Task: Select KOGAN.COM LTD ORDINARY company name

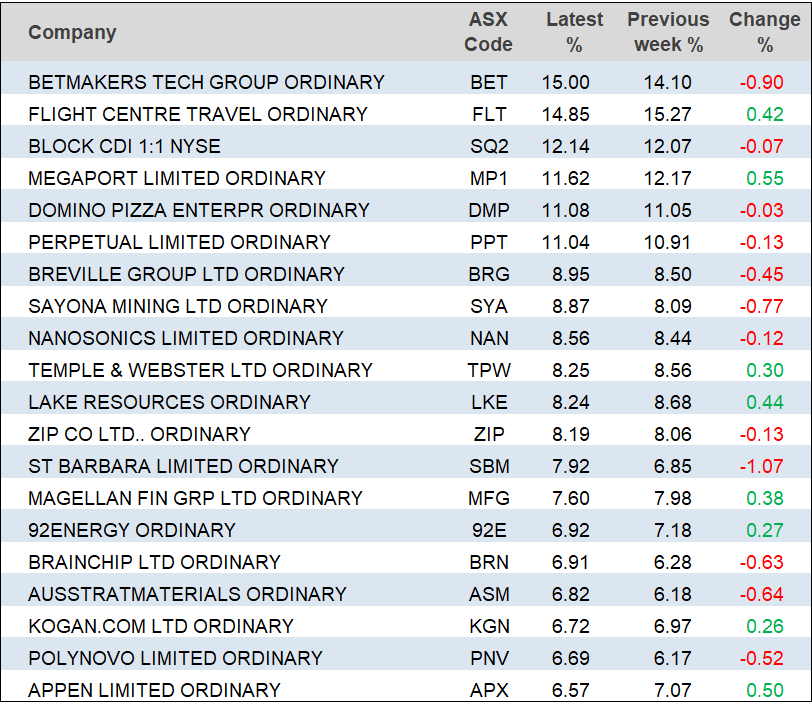Action: coord(161,626)
